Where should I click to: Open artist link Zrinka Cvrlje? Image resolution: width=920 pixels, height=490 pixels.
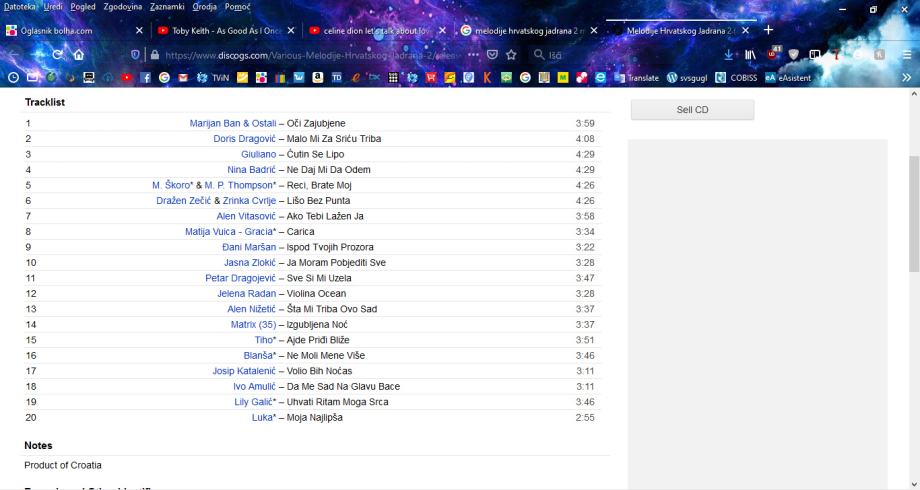tap(249, 201)
